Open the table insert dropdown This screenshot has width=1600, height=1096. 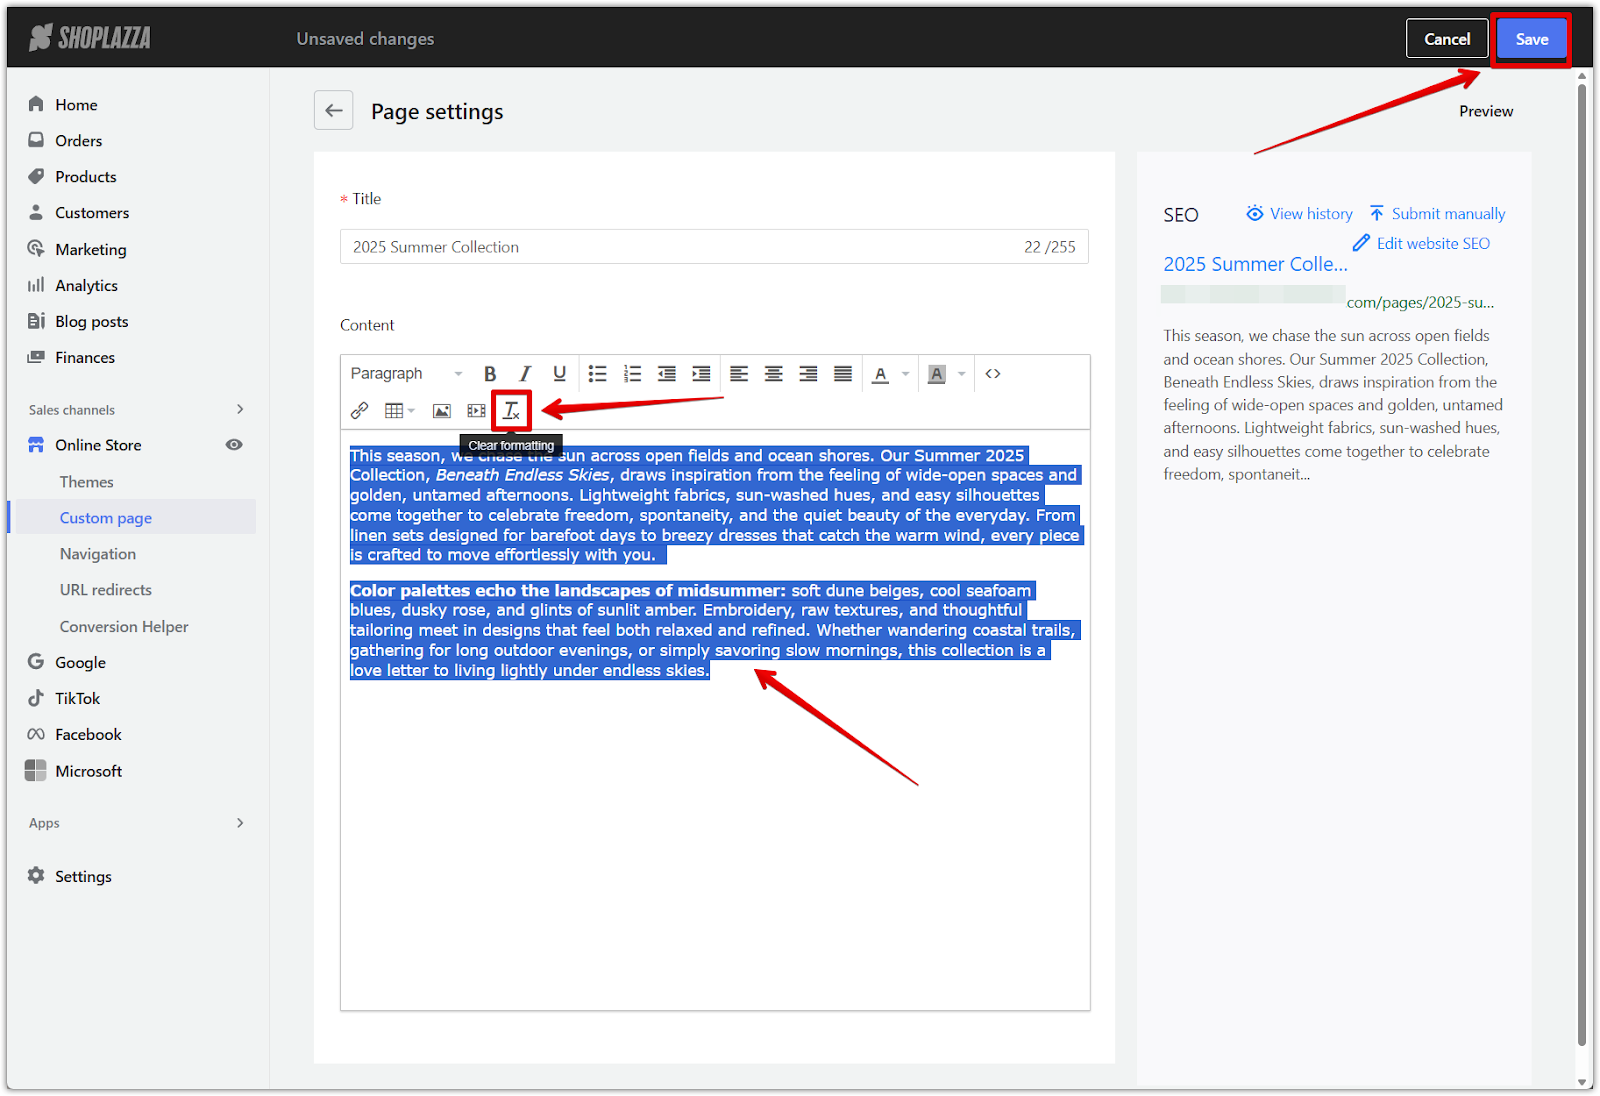(400, 411)
